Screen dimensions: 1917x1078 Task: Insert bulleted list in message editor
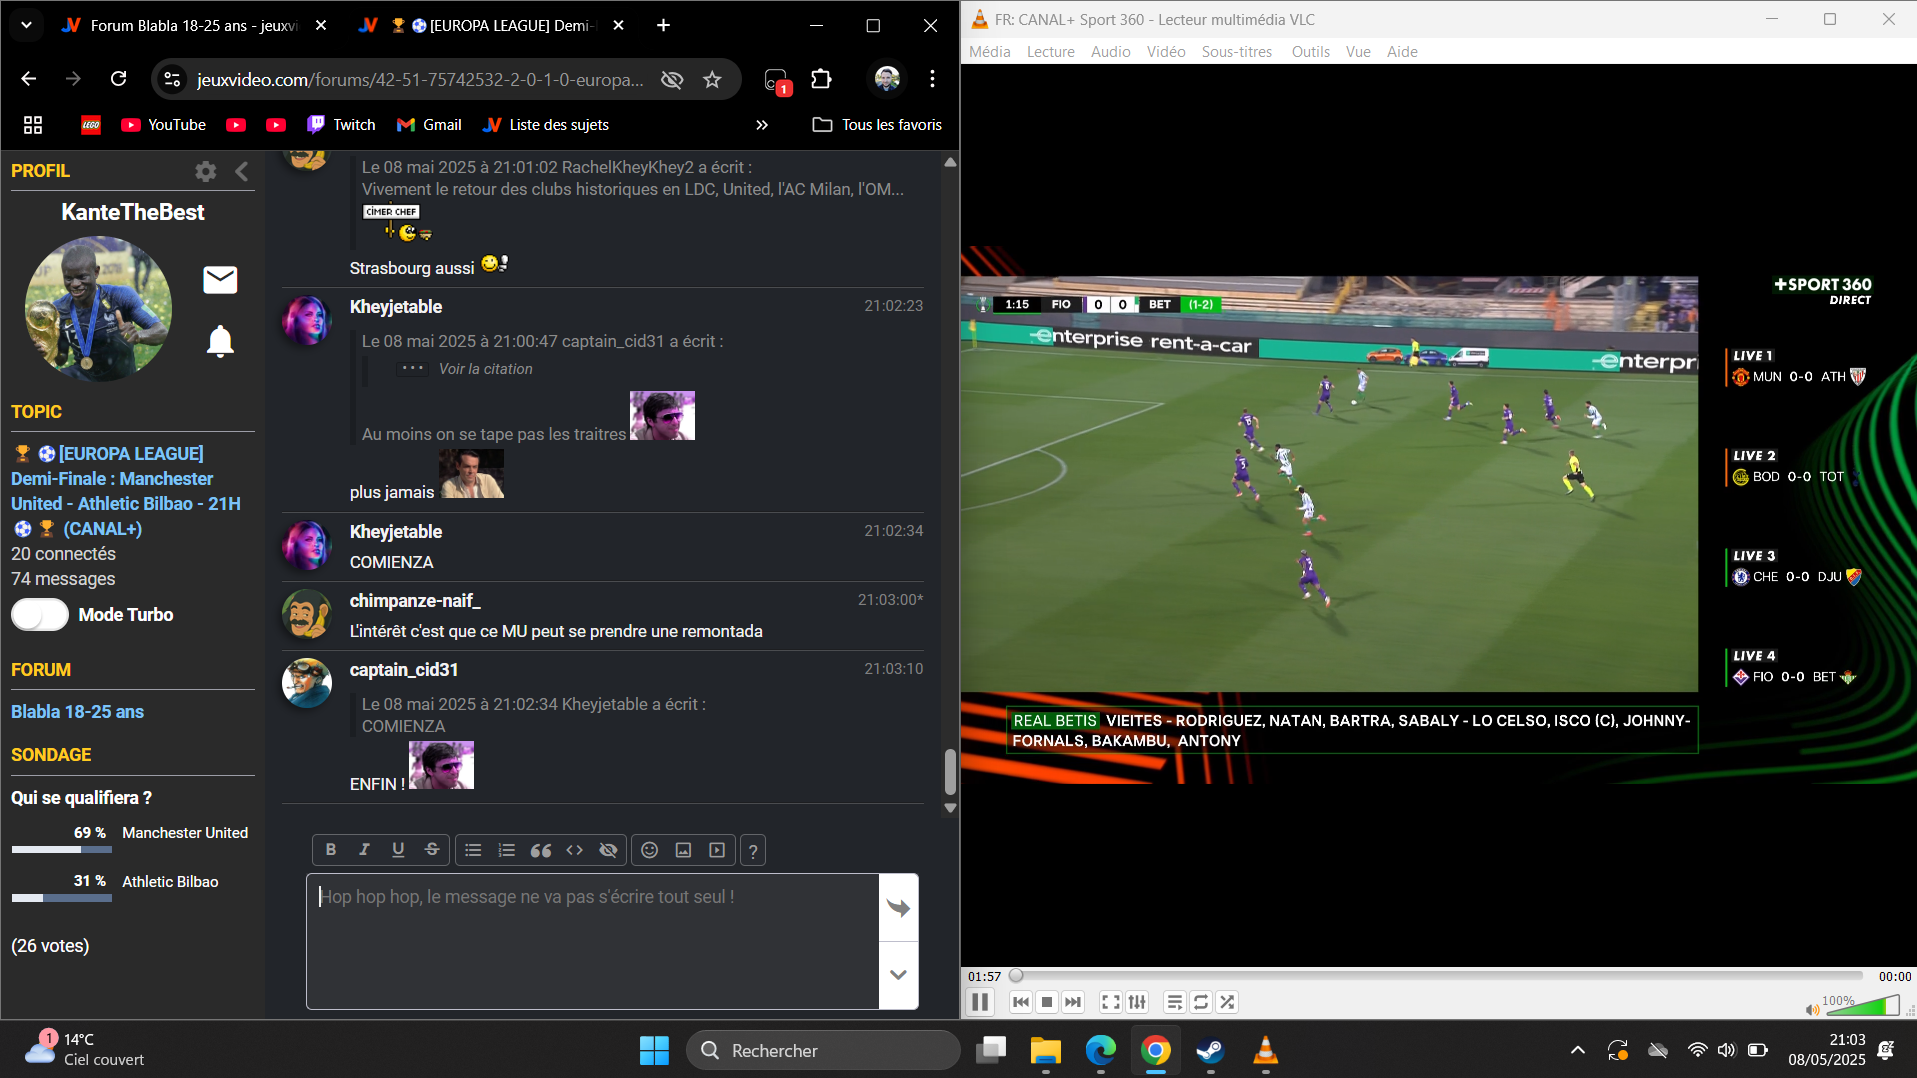tap(473, 850)
